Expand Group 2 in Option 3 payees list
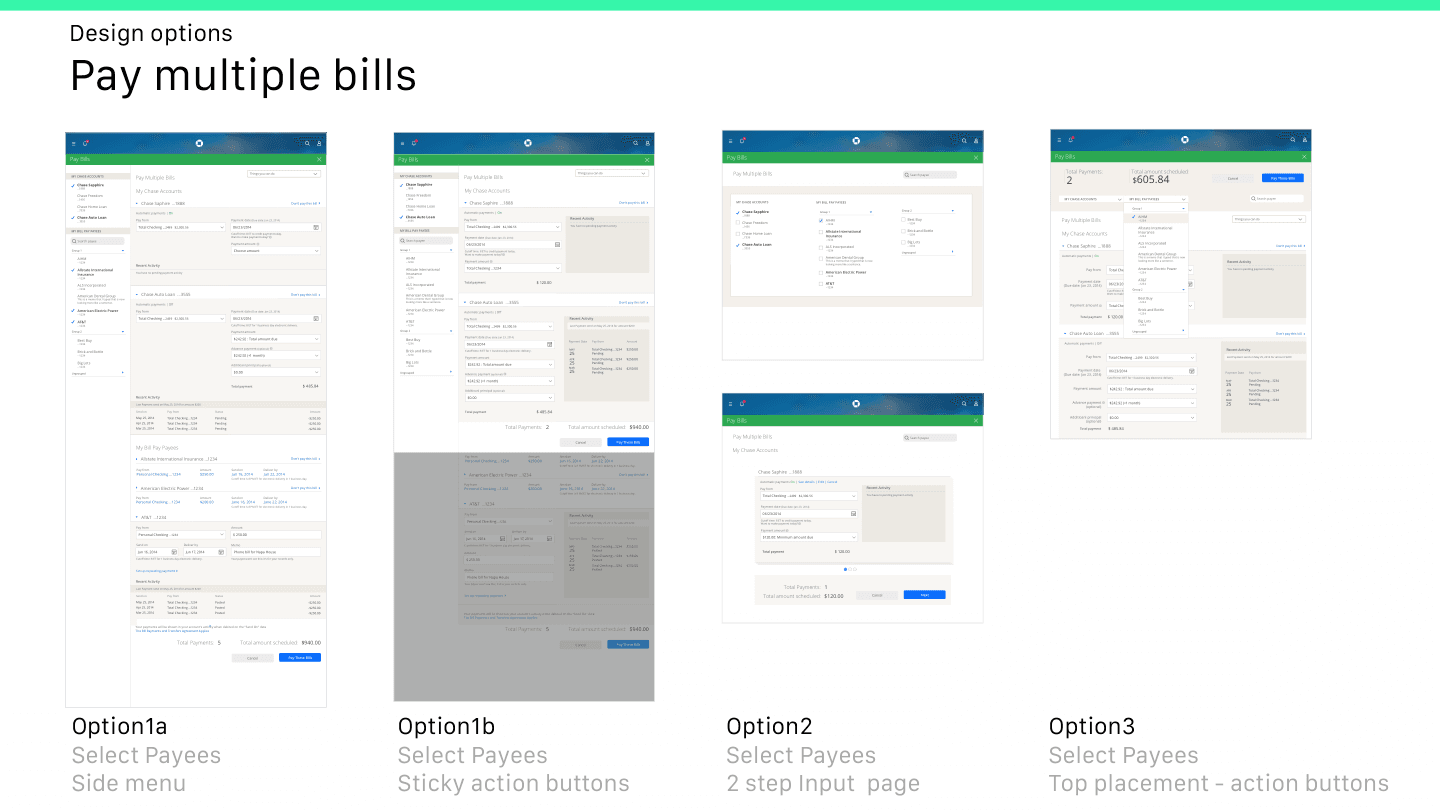Image resolution: width=1440 pixels, height=810 pixels. (1183, 290)
